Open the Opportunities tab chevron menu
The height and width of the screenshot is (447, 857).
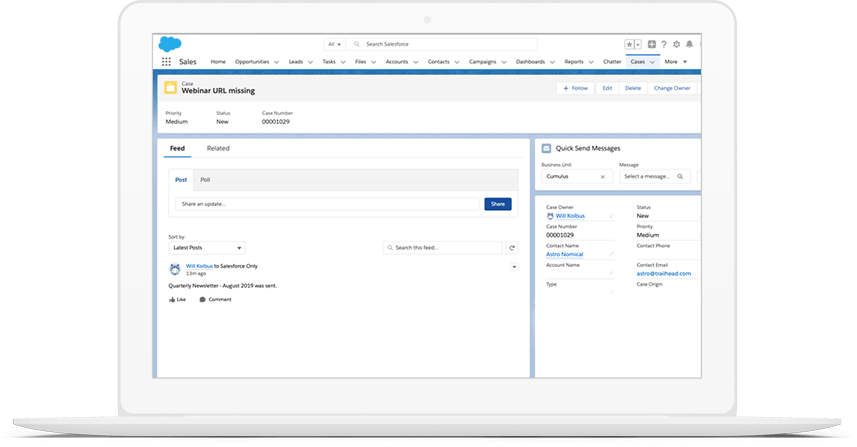(x=277, y=62)
